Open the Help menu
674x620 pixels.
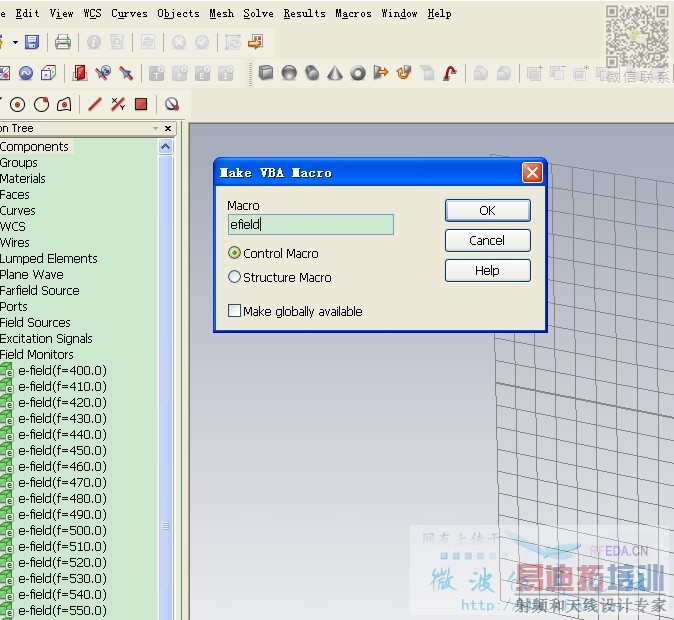pos(439,13)
